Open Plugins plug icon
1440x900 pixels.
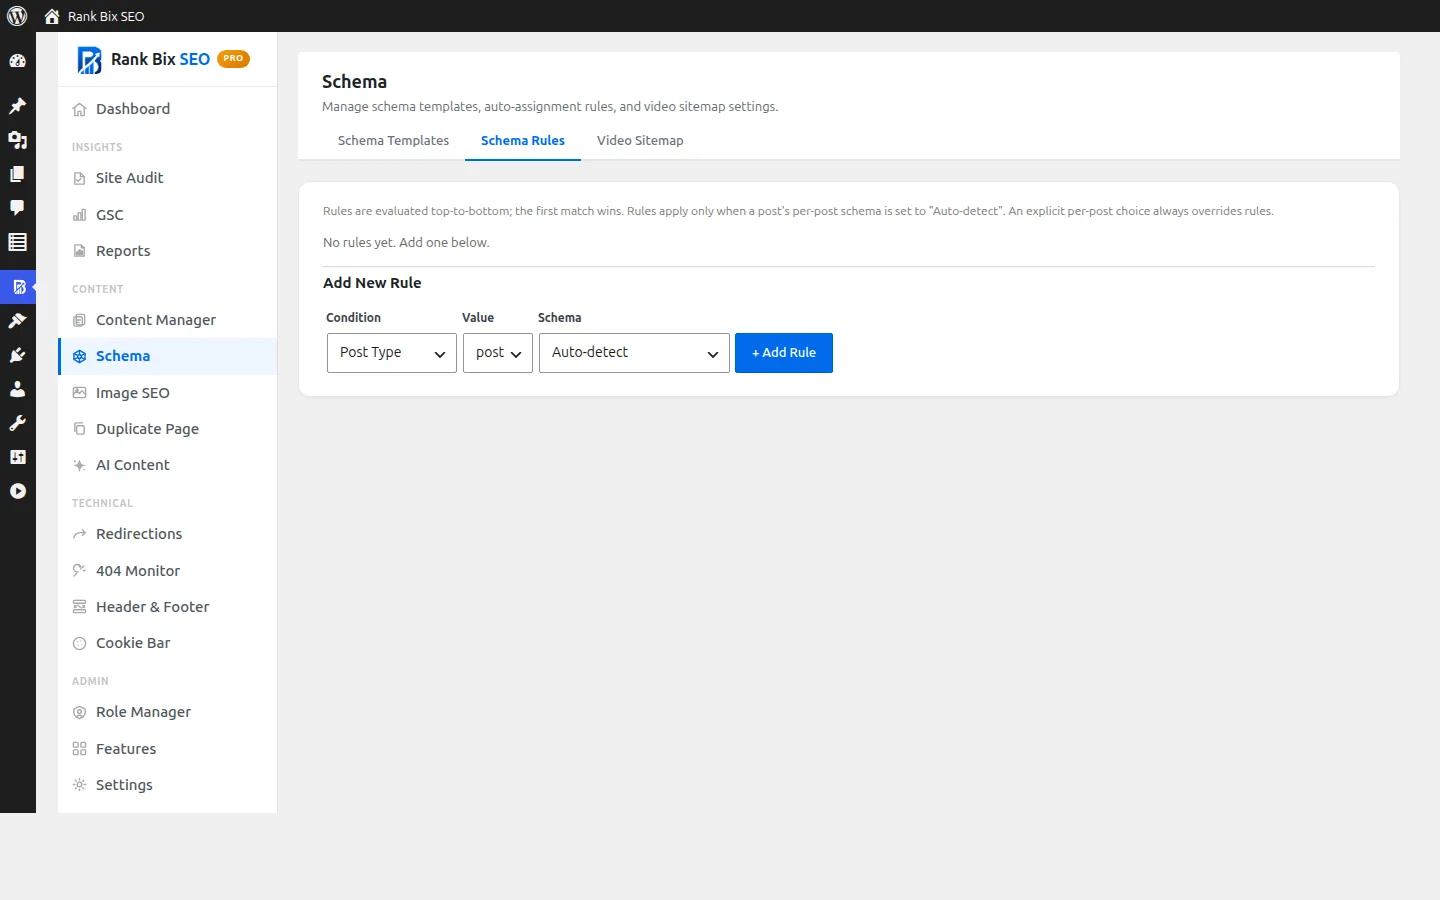coord(17,355)
